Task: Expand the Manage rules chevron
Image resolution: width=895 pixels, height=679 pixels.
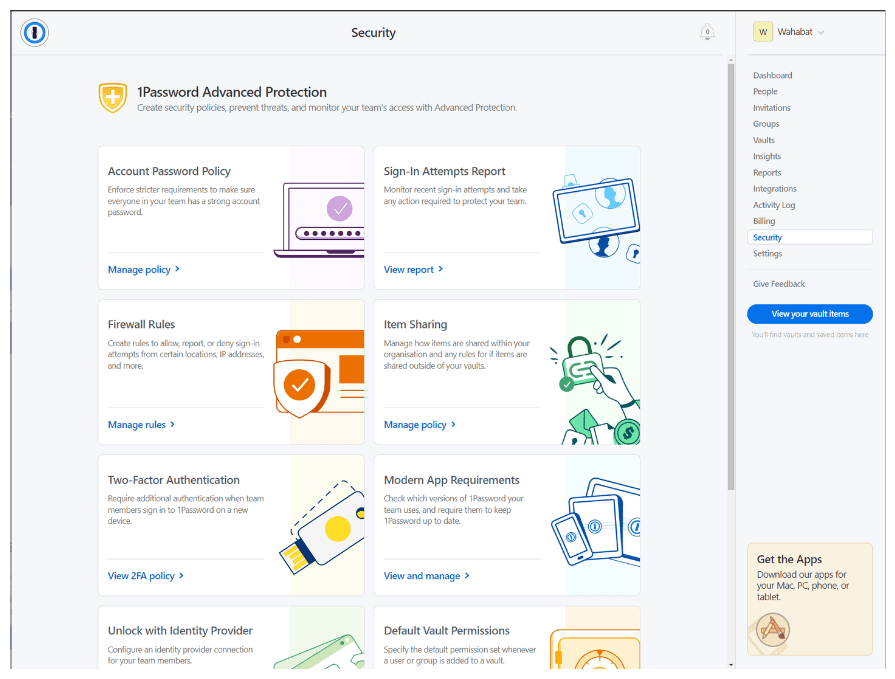Action: [x=171, y=424]
